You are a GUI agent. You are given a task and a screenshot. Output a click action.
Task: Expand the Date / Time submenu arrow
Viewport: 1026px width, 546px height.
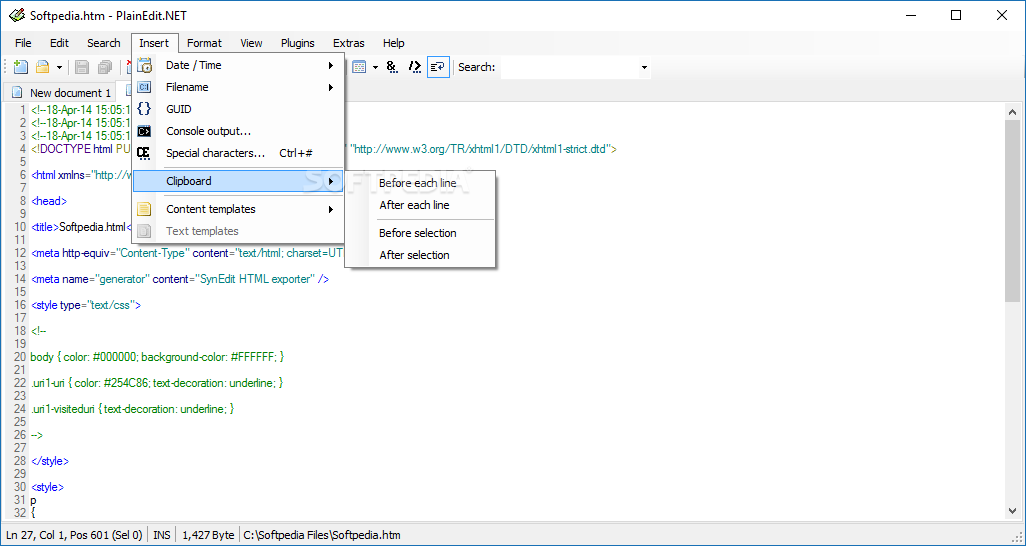click(x=331, y=65)
